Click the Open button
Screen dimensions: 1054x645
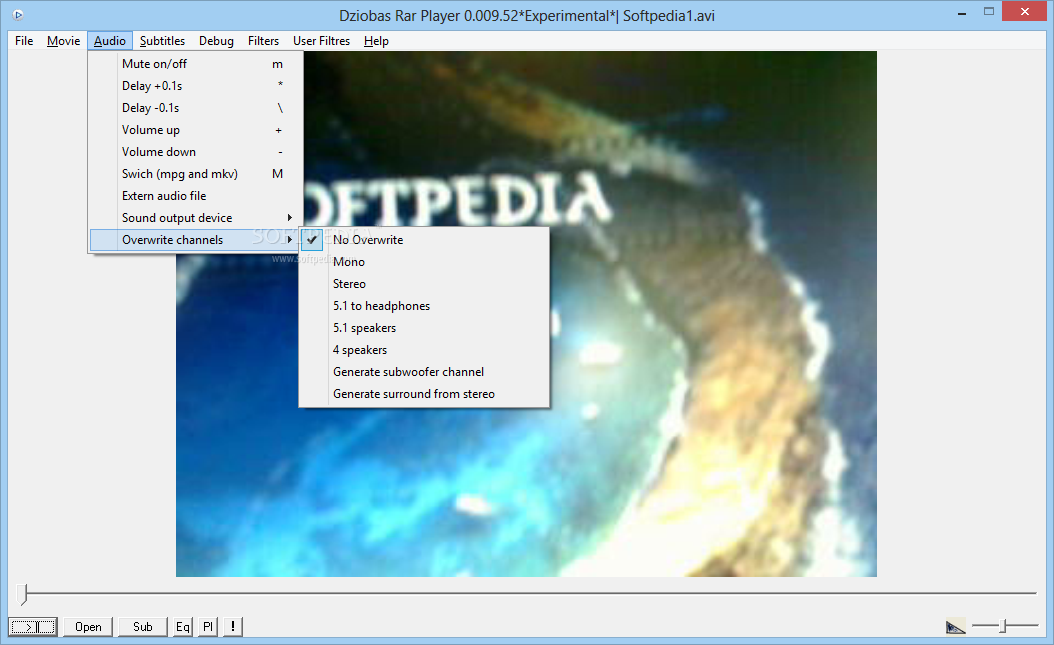88,627
